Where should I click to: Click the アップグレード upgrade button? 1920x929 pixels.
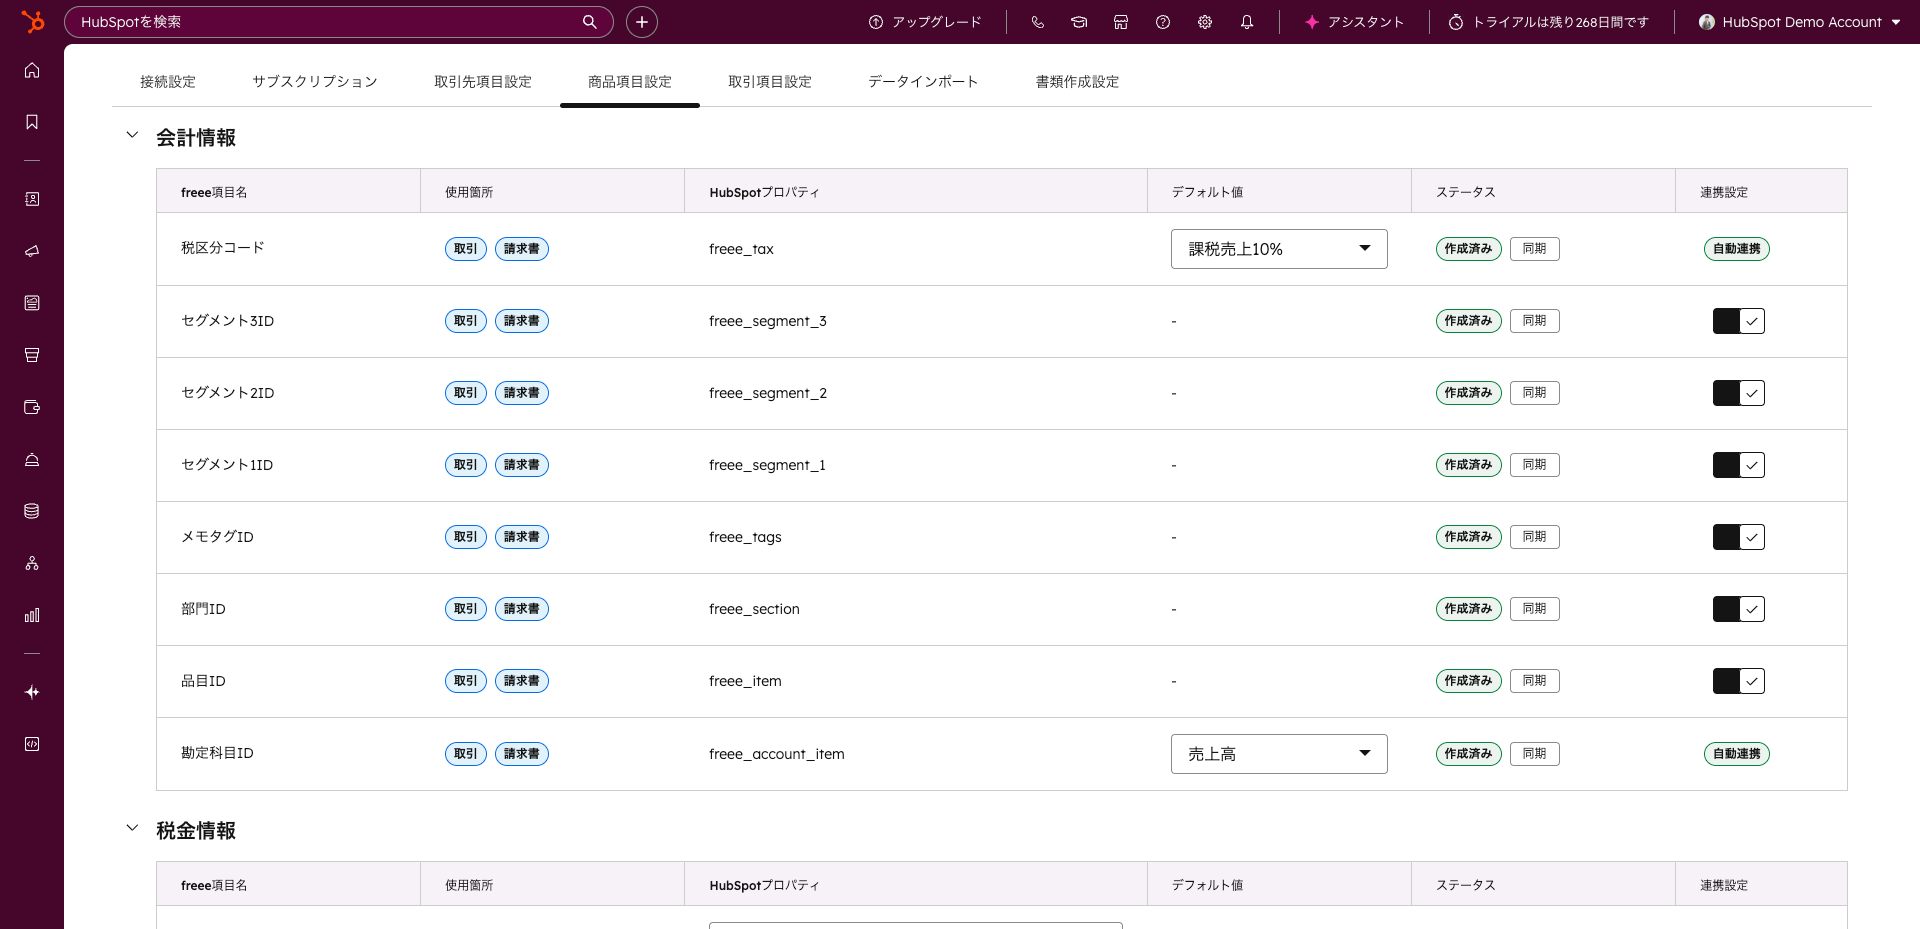[x=925, y=22]
